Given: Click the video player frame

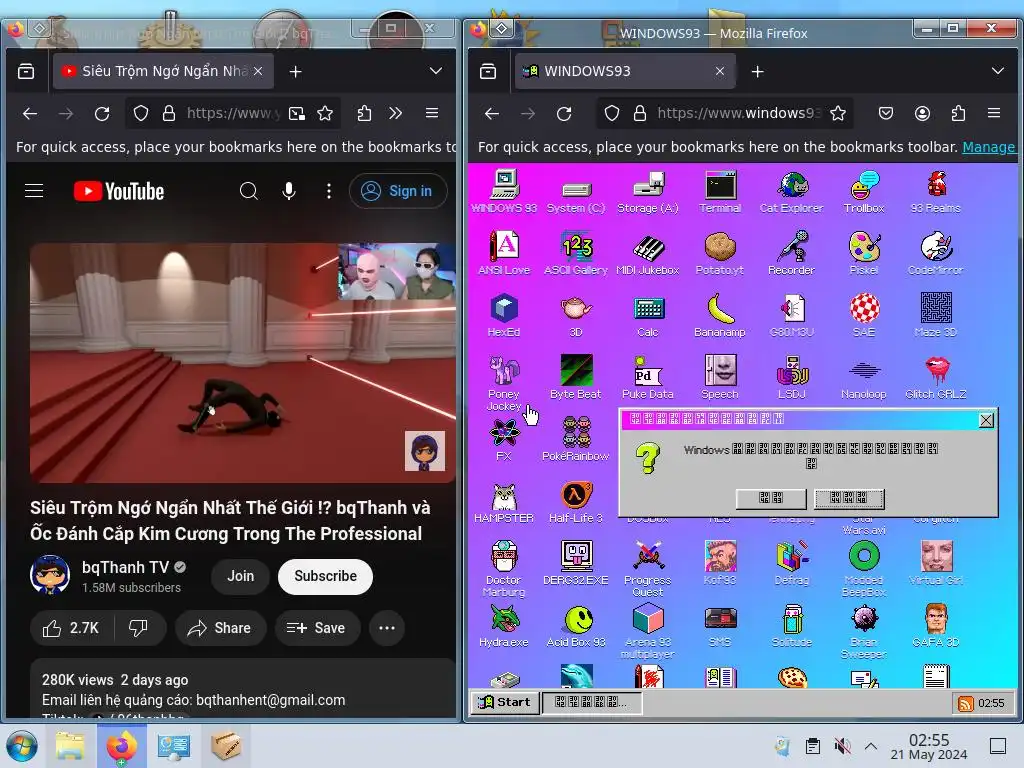Looking at the screenshot, I should point(242,363).
